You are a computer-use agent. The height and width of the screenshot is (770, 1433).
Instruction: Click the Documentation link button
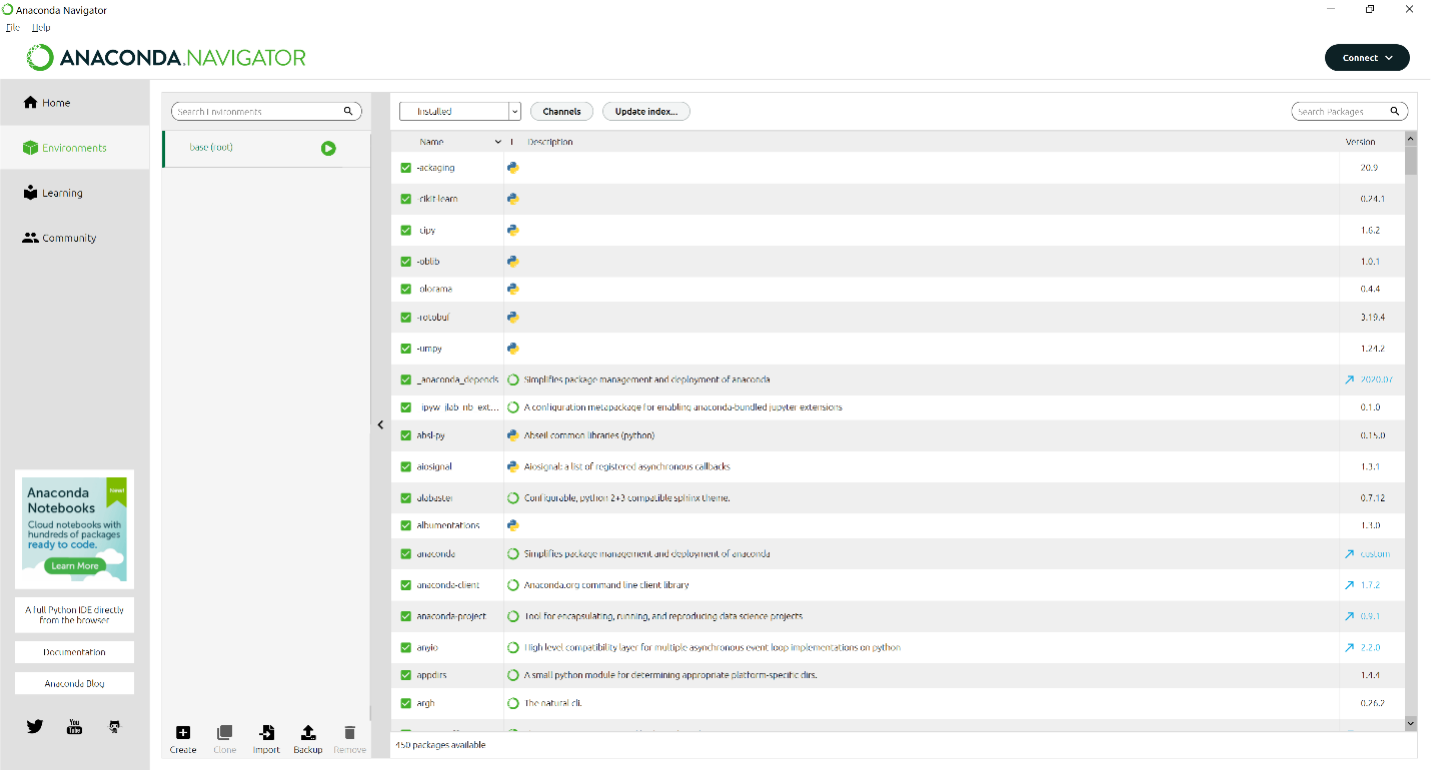point(74,652)
